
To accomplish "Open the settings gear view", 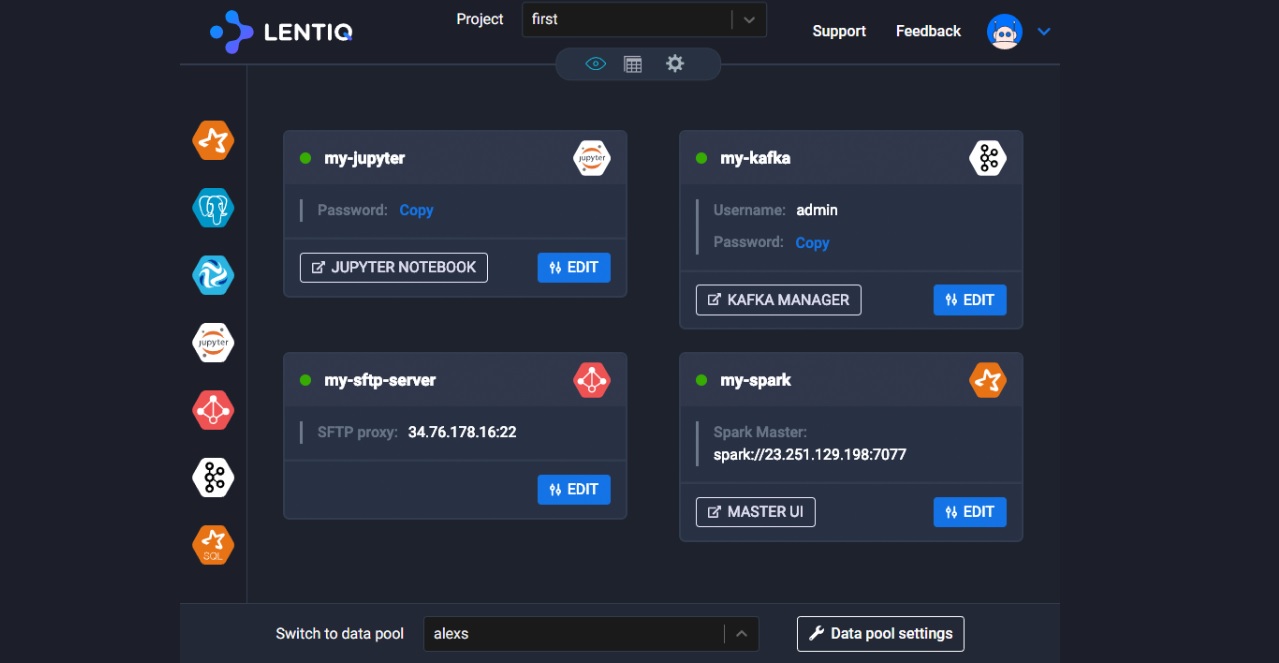I will [675, 64].
